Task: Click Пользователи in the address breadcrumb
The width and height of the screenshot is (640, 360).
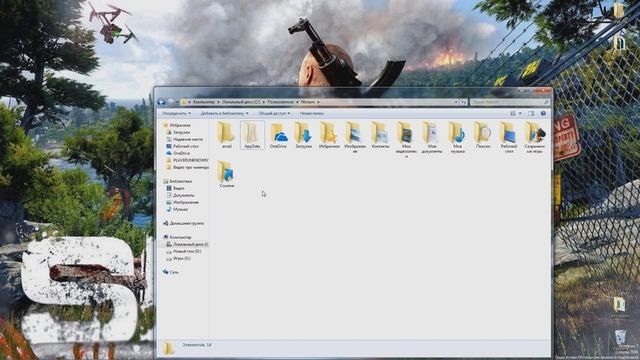Action: tap(280, 102)
